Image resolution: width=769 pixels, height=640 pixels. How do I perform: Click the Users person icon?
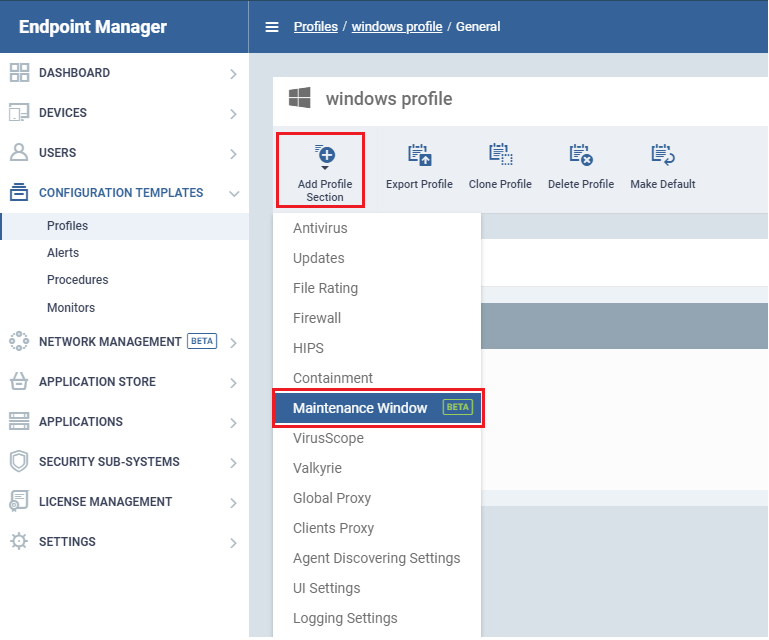[x=19, y=153]
